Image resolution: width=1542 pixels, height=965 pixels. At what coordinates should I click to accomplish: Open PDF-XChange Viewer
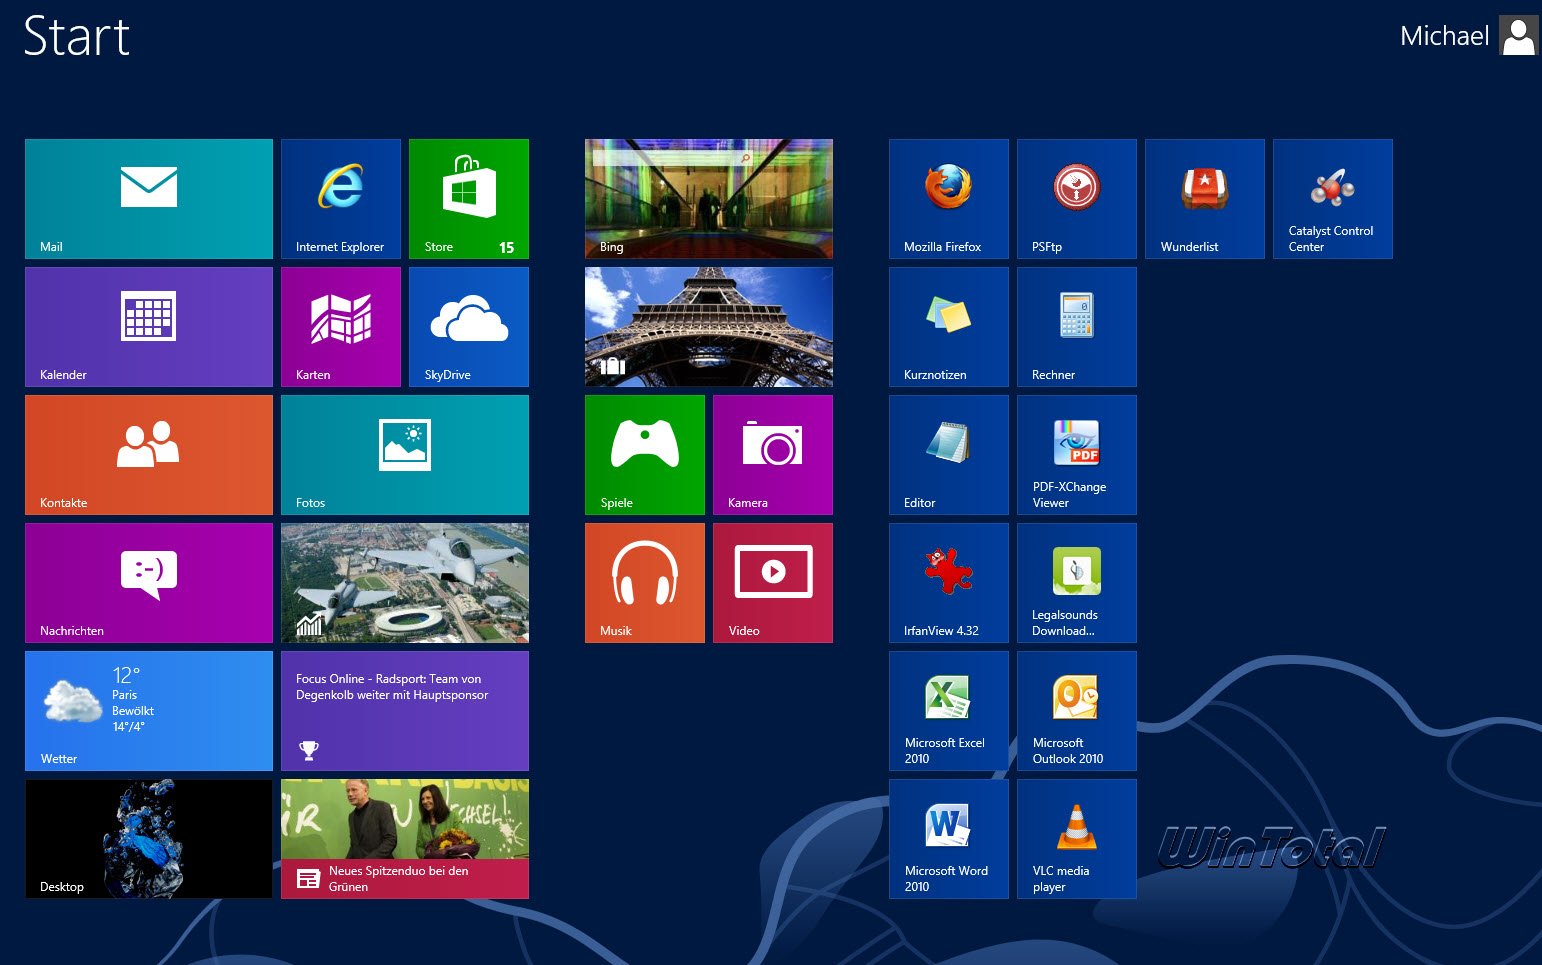1076,455
